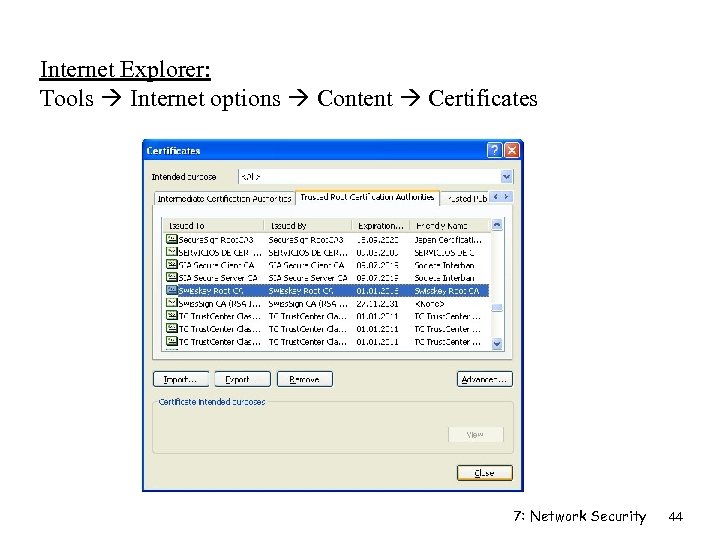
Task: Click the View button
Action: click(x=476, y=434)
